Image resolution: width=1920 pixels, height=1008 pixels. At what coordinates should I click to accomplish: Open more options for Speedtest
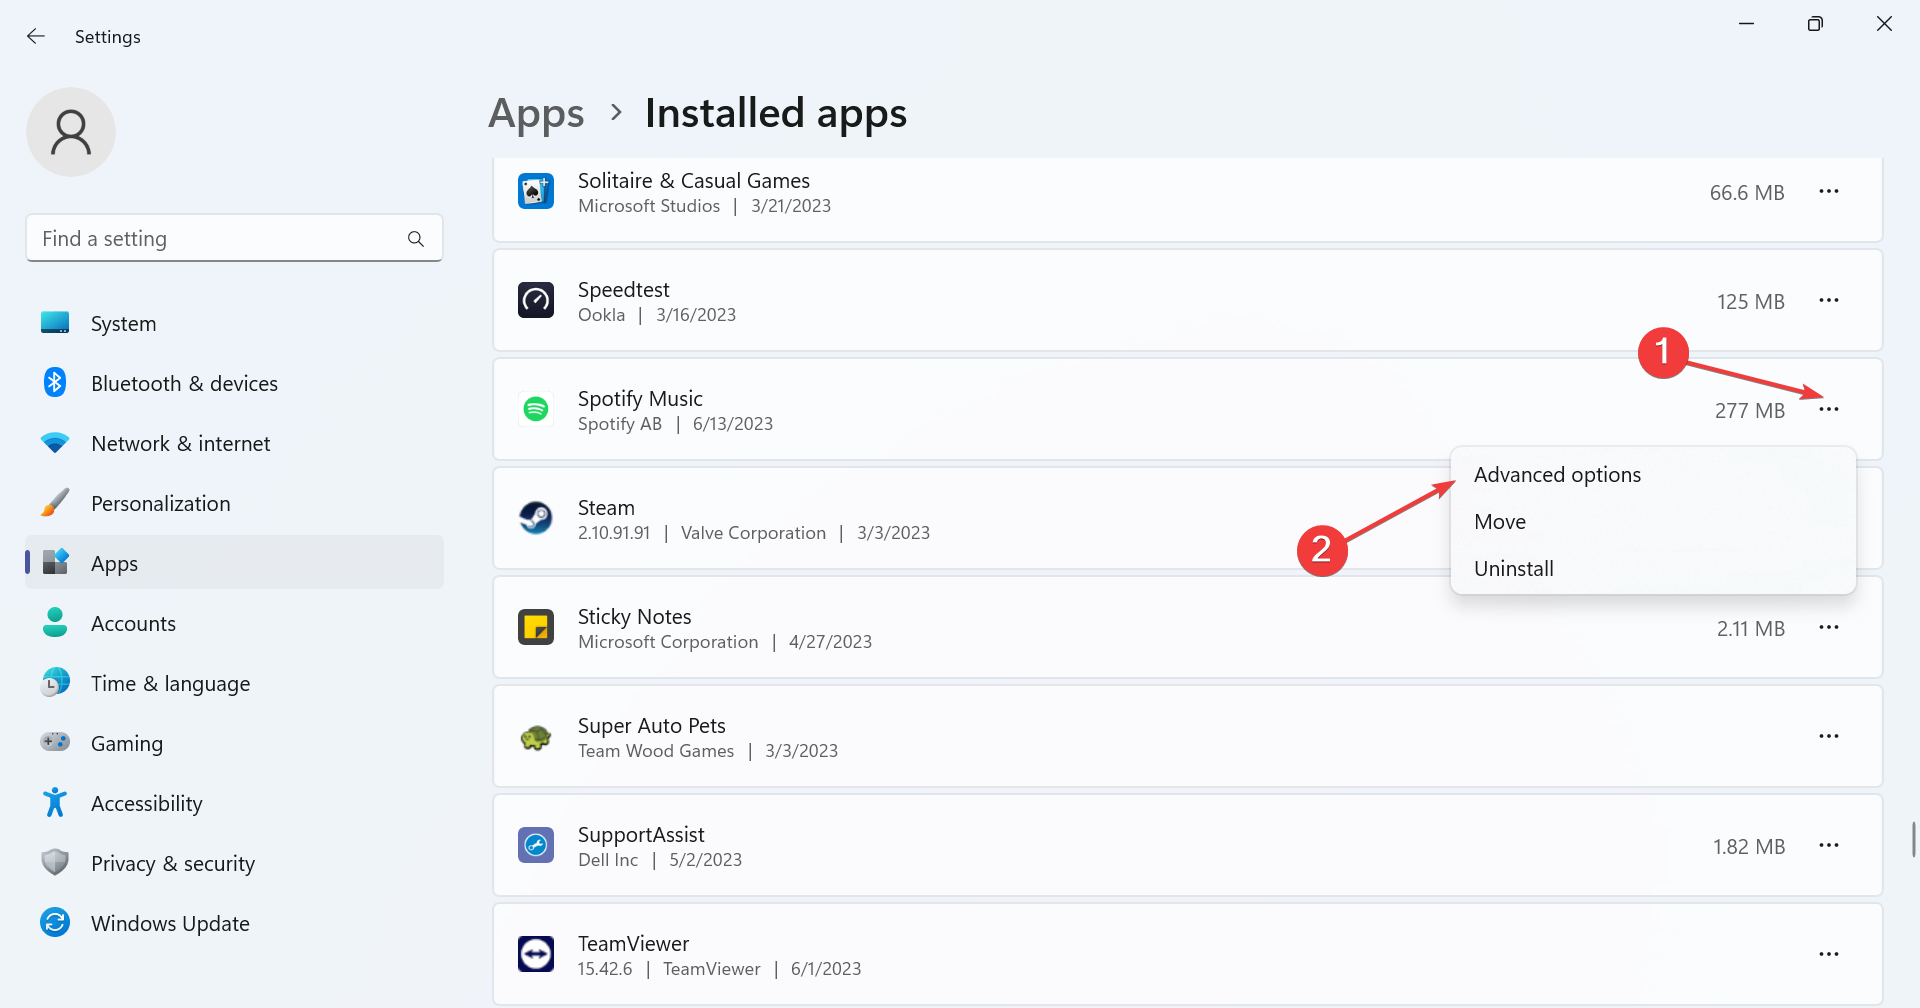[x=1829, y=301]
